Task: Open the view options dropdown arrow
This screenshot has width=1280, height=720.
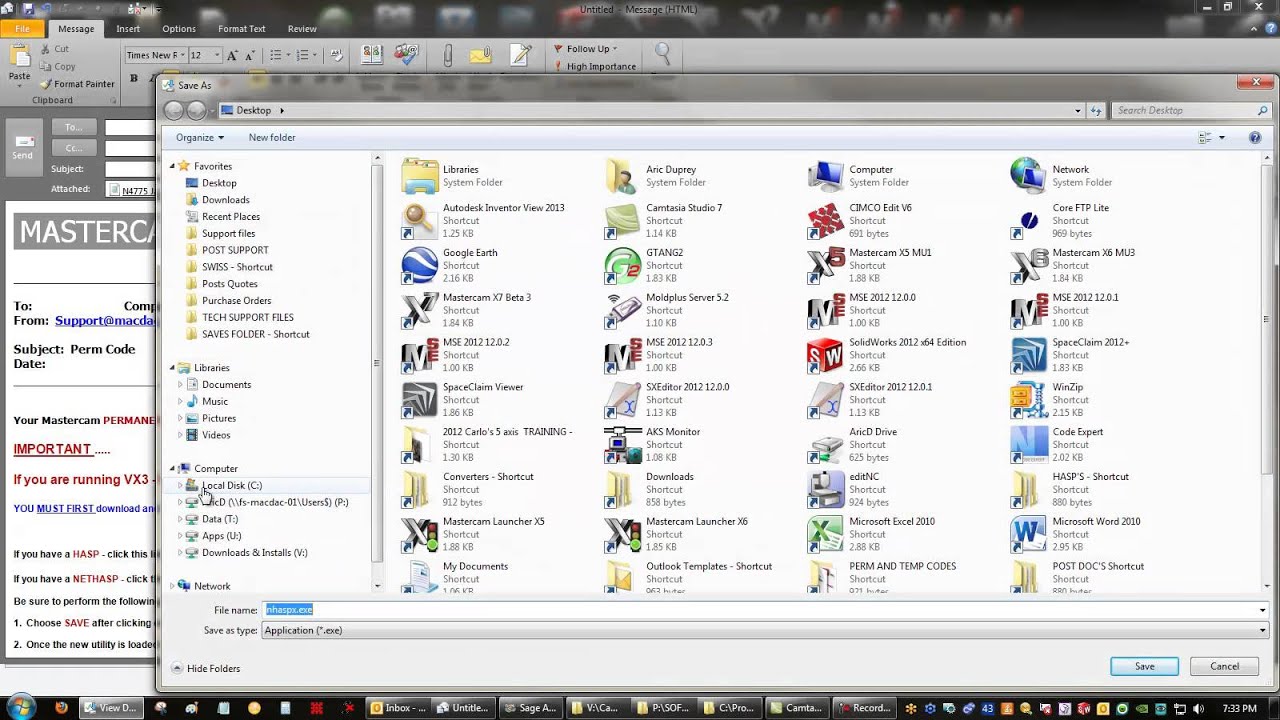Action: [1222, 137]
